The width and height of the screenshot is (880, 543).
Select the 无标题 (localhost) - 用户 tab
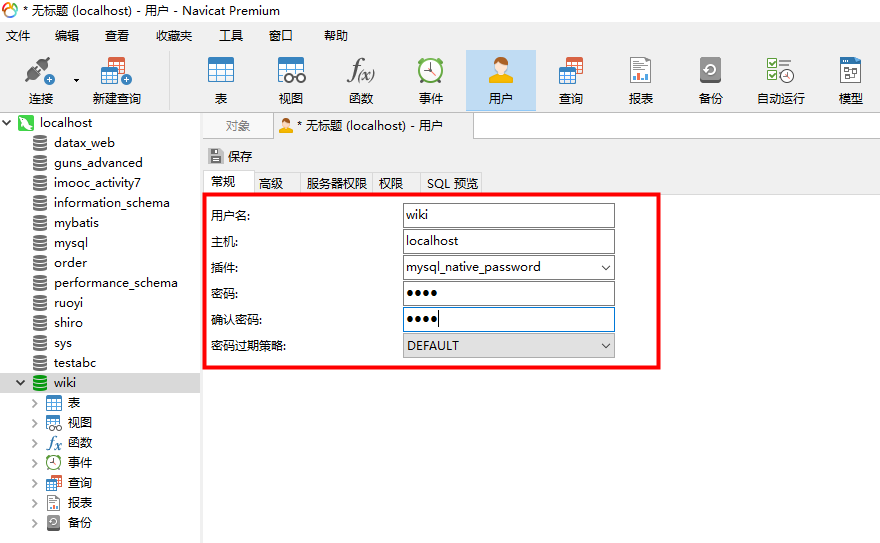[373, 126]
